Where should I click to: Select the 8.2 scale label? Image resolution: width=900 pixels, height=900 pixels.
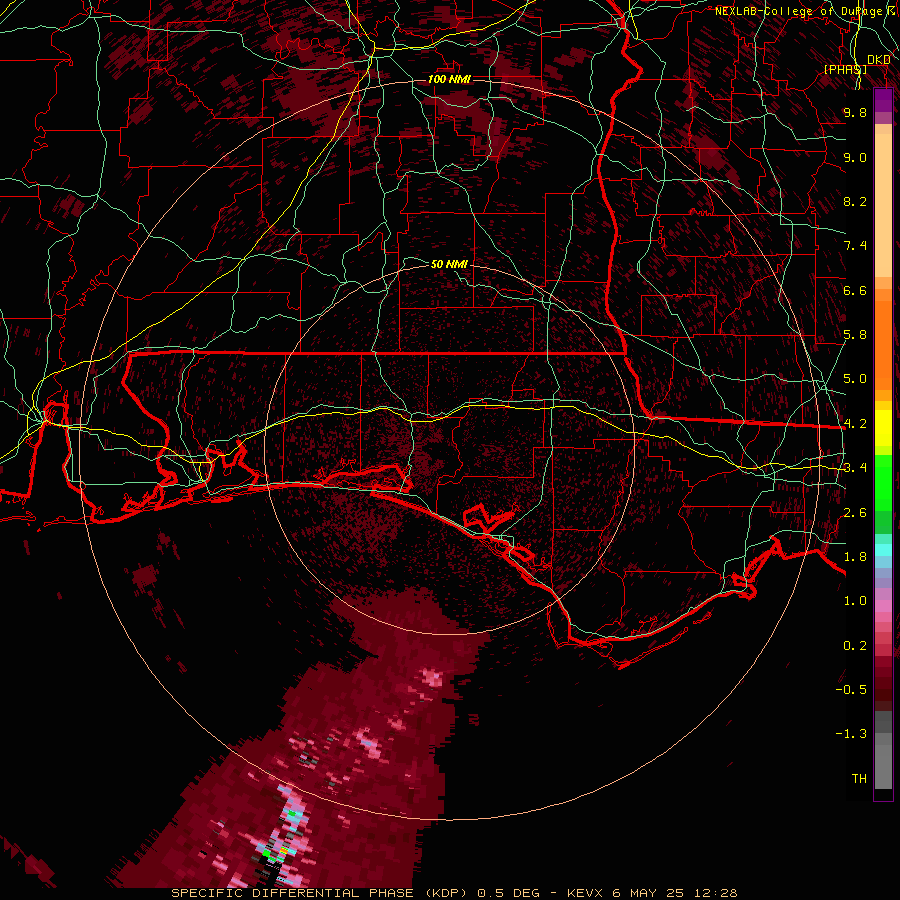(x=855, y=201)
